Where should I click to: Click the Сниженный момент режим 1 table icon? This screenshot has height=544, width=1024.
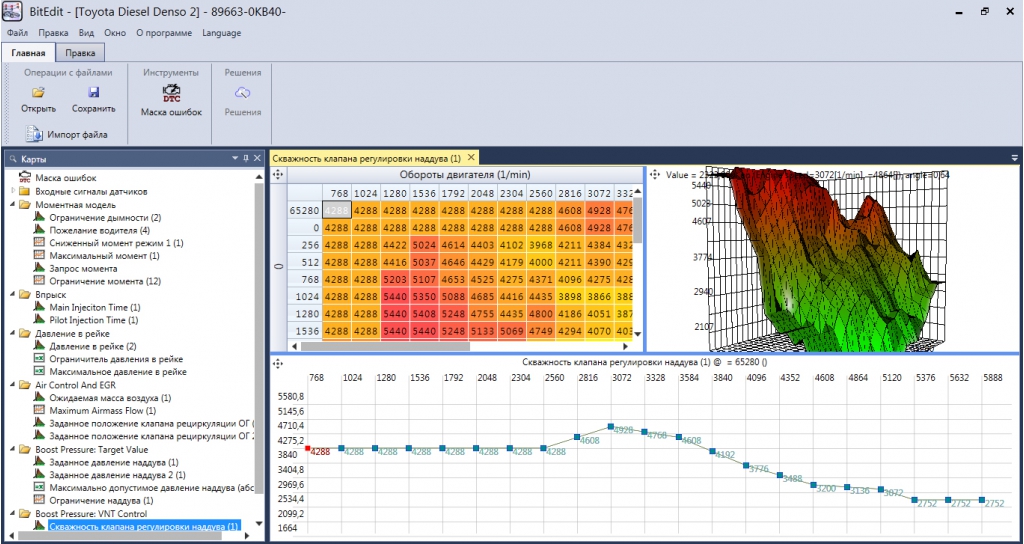click(x=39, y=243)
